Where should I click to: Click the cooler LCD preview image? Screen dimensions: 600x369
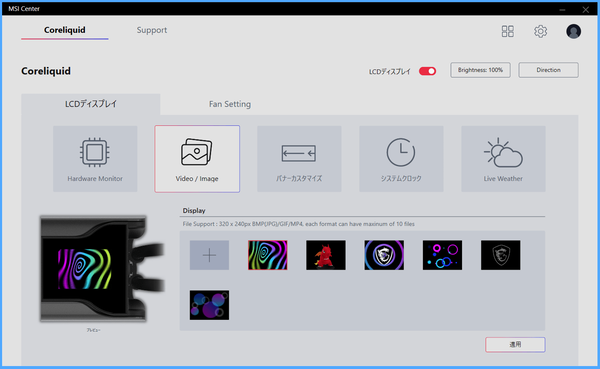[102, 269]
